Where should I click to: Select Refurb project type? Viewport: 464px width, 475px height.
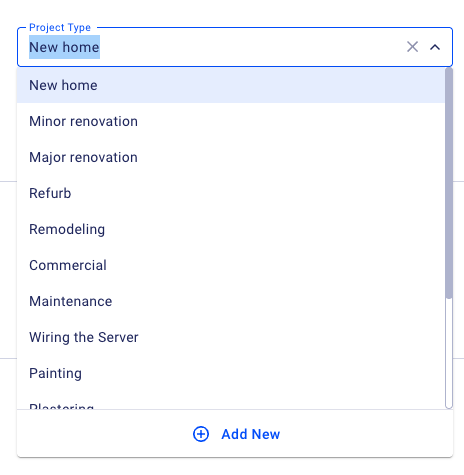coord(231,193)
